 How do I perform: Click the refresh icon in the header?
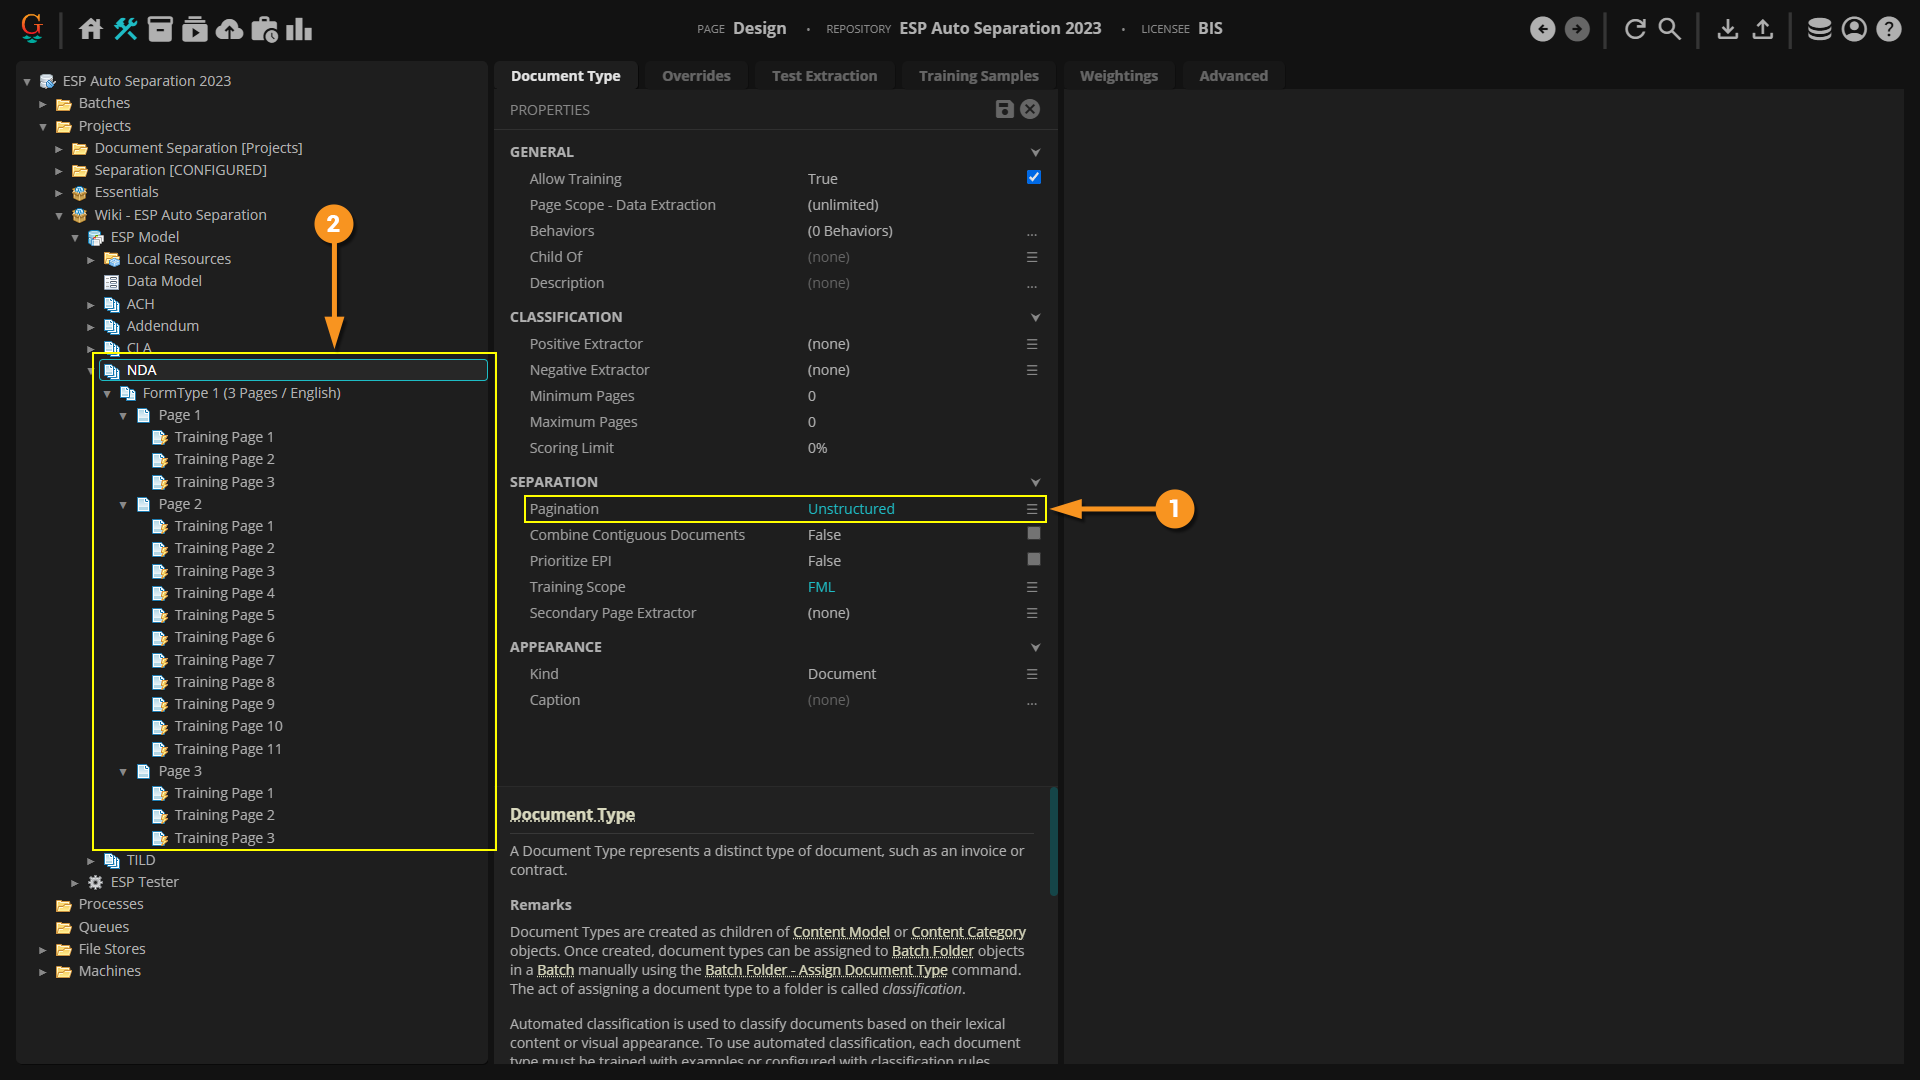coord(1635,29)
